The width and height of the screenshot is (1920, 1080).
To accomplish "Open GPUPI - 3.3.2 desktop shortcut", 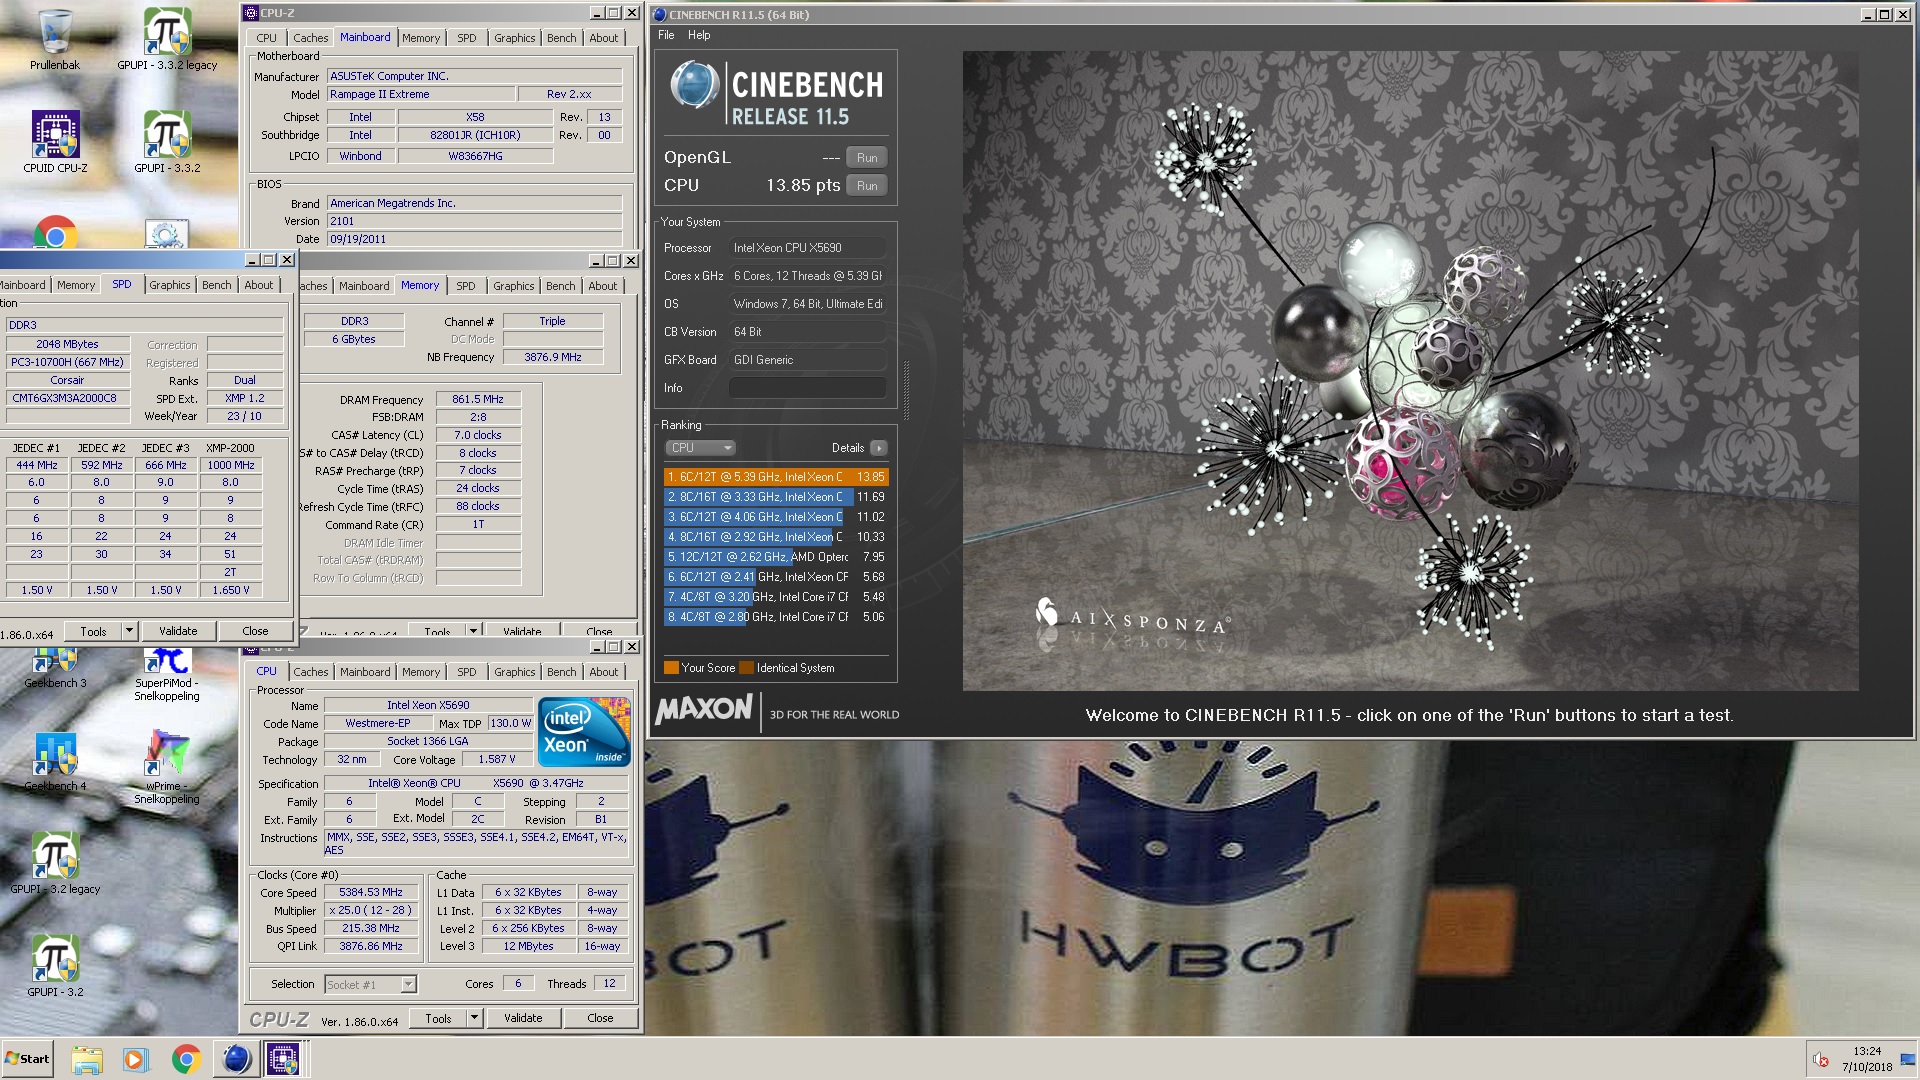I will (x=167, y=142).
